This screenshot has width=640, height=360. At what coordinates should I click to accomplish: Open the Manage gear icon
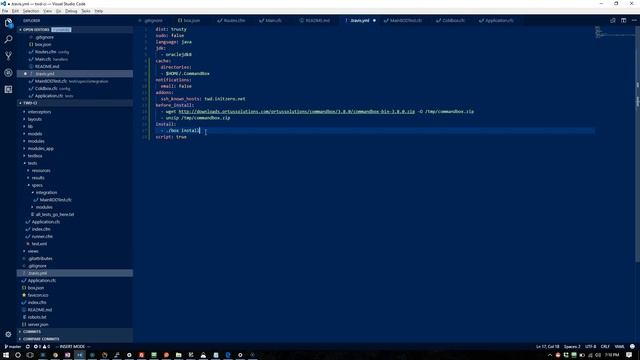pos(8,334)
